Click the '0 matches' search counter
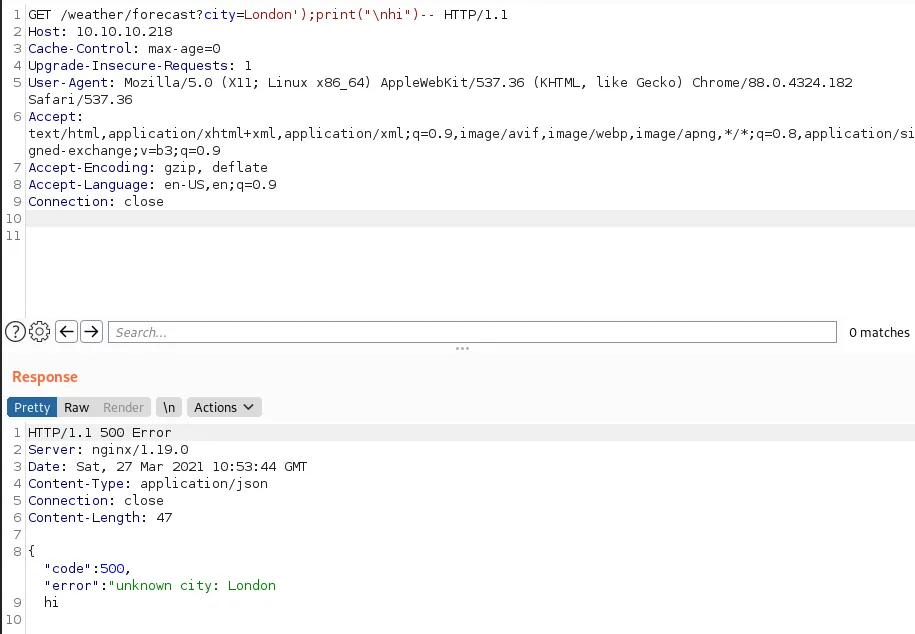This screenshot has width=915, height=634. point(879,332)
